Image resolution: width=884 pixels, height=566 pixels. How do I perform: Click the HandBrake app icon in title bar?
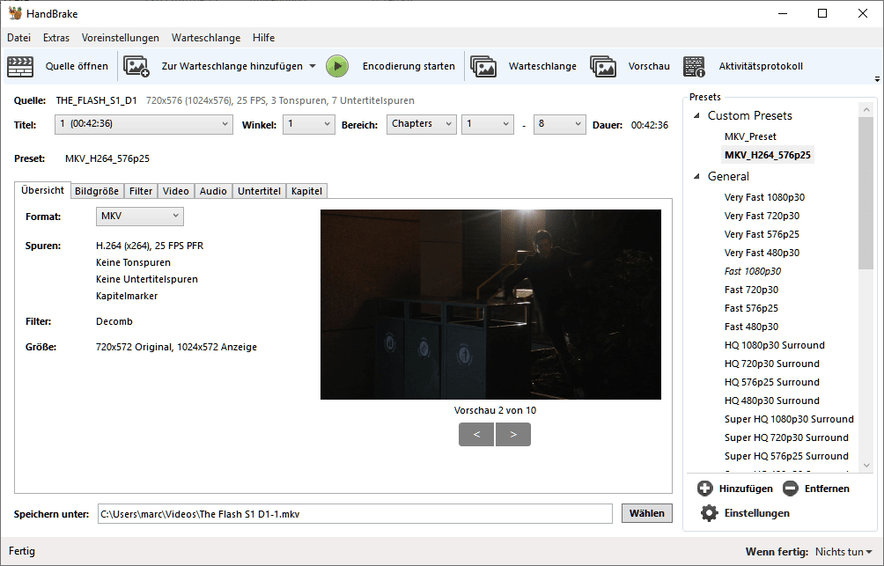coord(15,13)
